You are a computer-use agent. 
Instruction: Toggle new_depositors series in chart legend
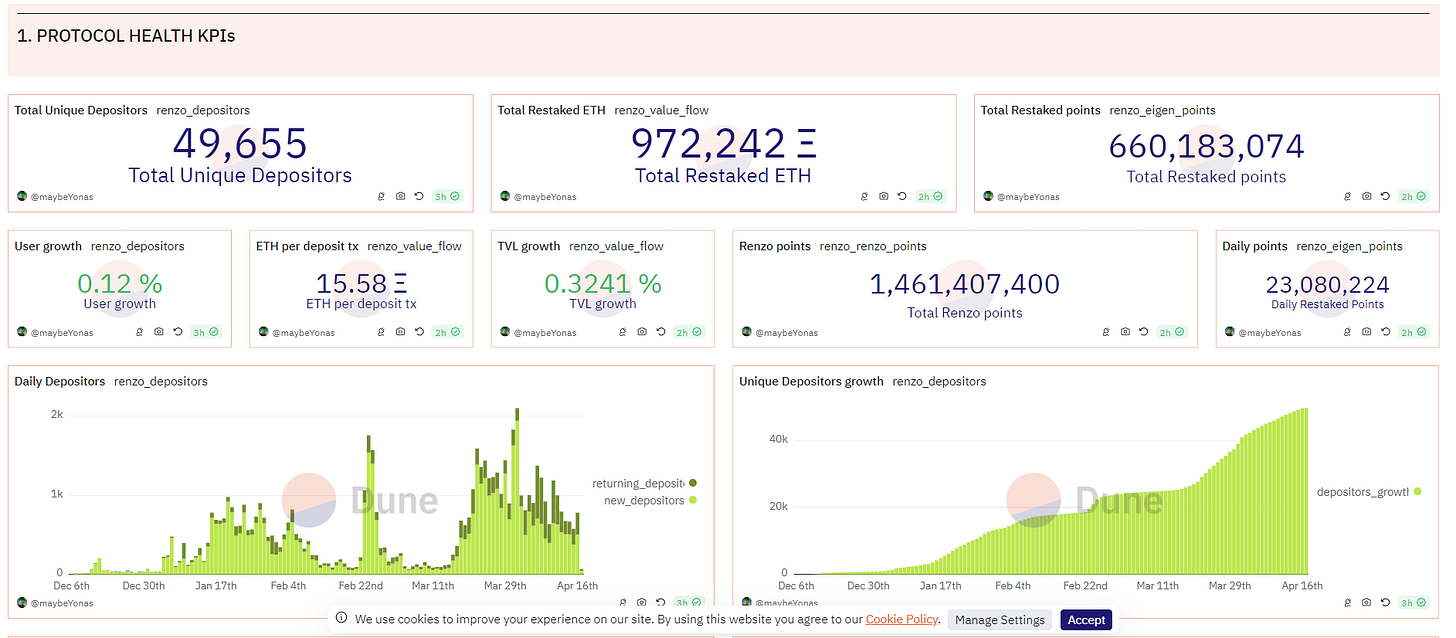click(650, 500)
